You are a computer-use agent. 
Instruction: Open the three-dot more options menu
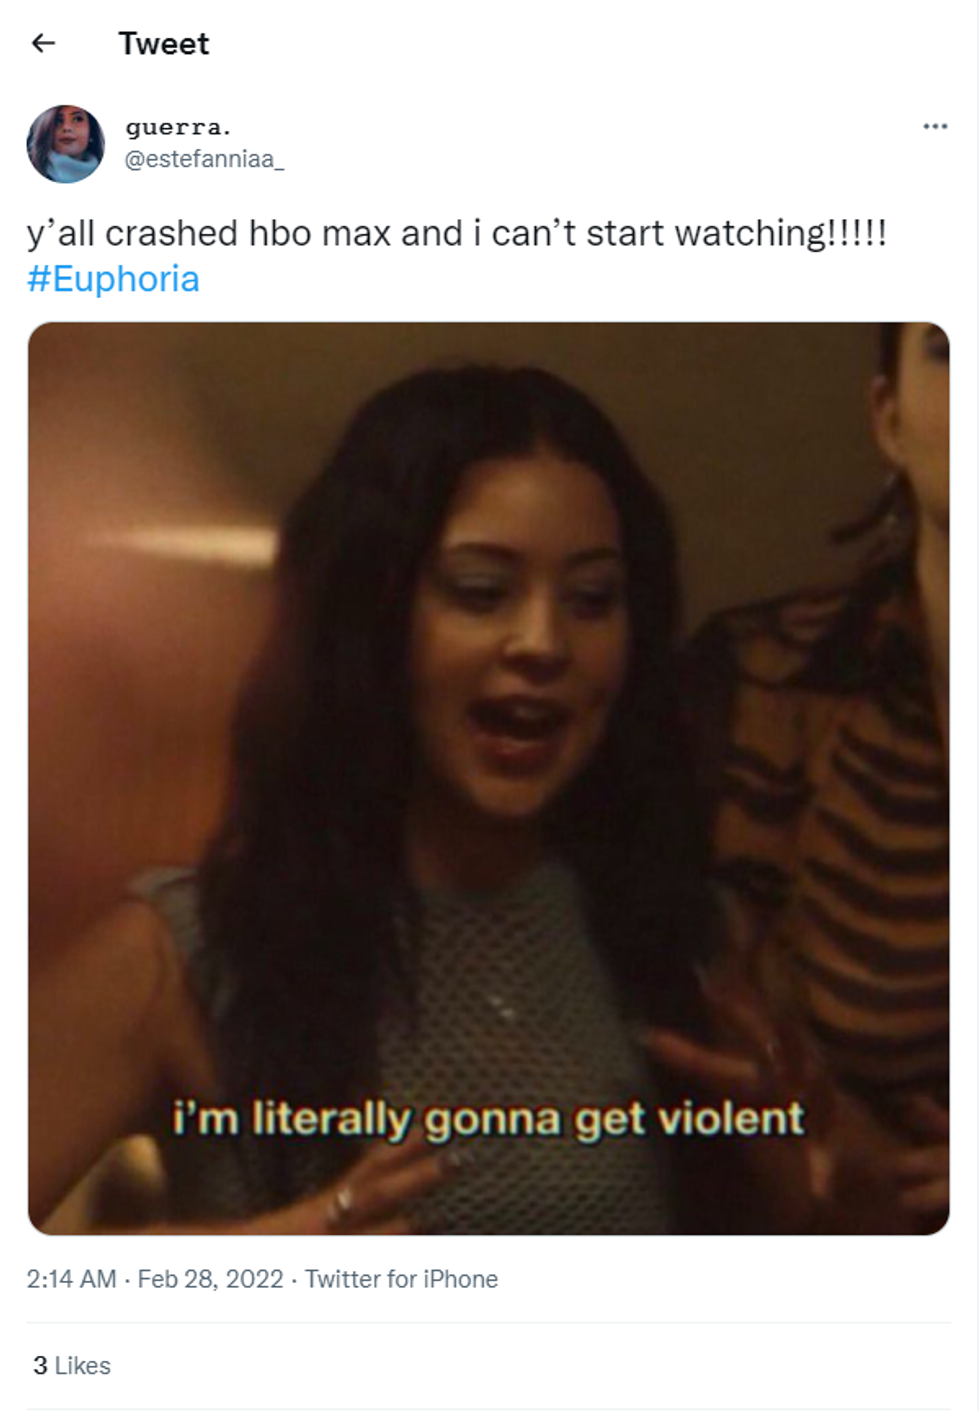935,126
